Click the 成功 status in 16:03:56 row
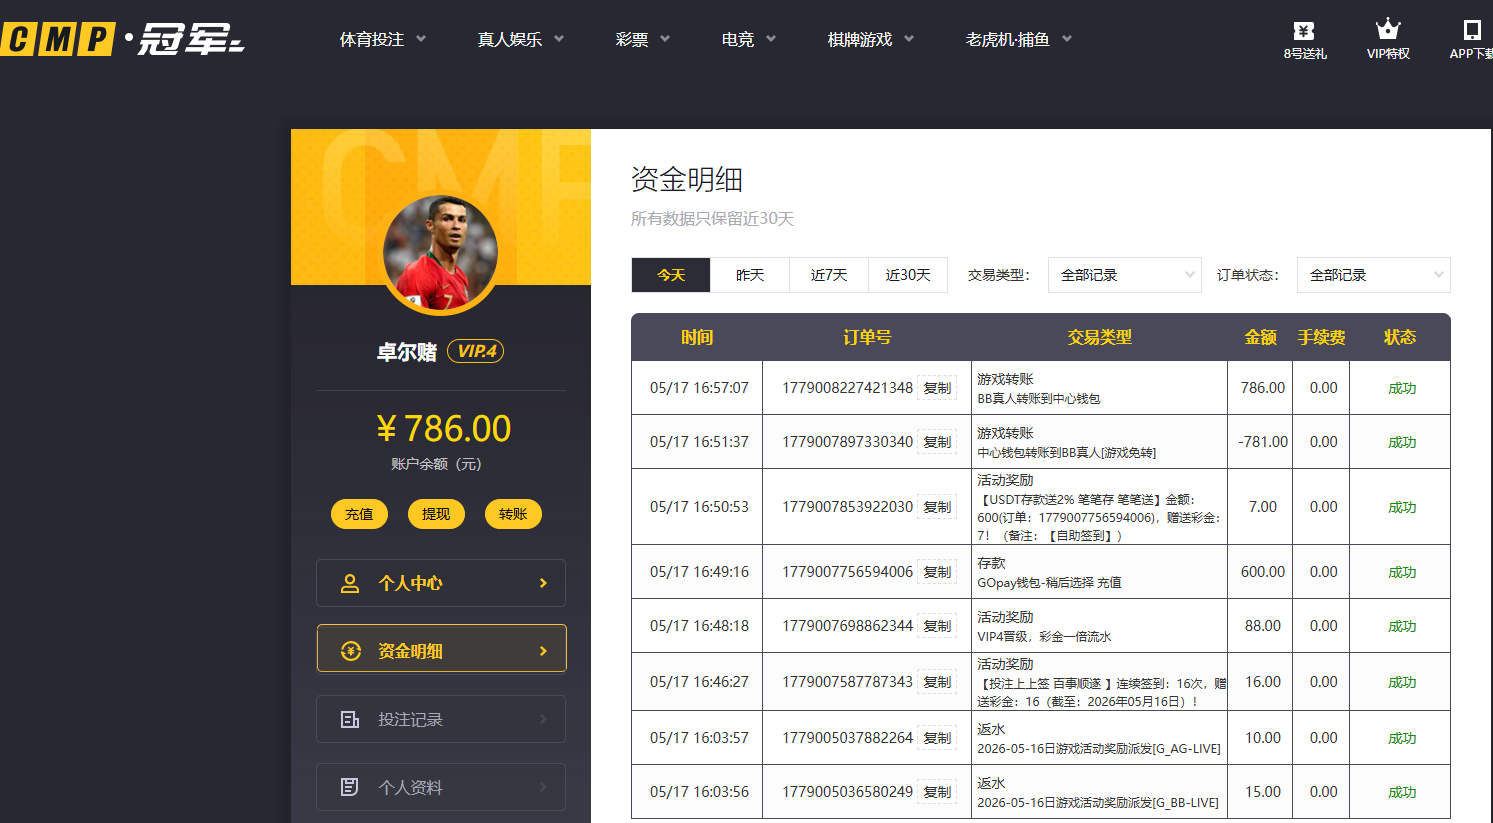This screenshot has width=1493, height=823. pos(1402,792)
